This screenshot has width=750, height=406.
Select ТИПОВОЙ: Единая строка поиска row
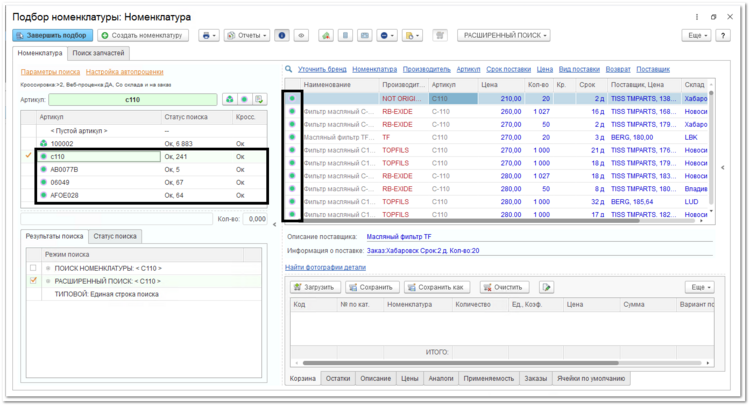143,294
